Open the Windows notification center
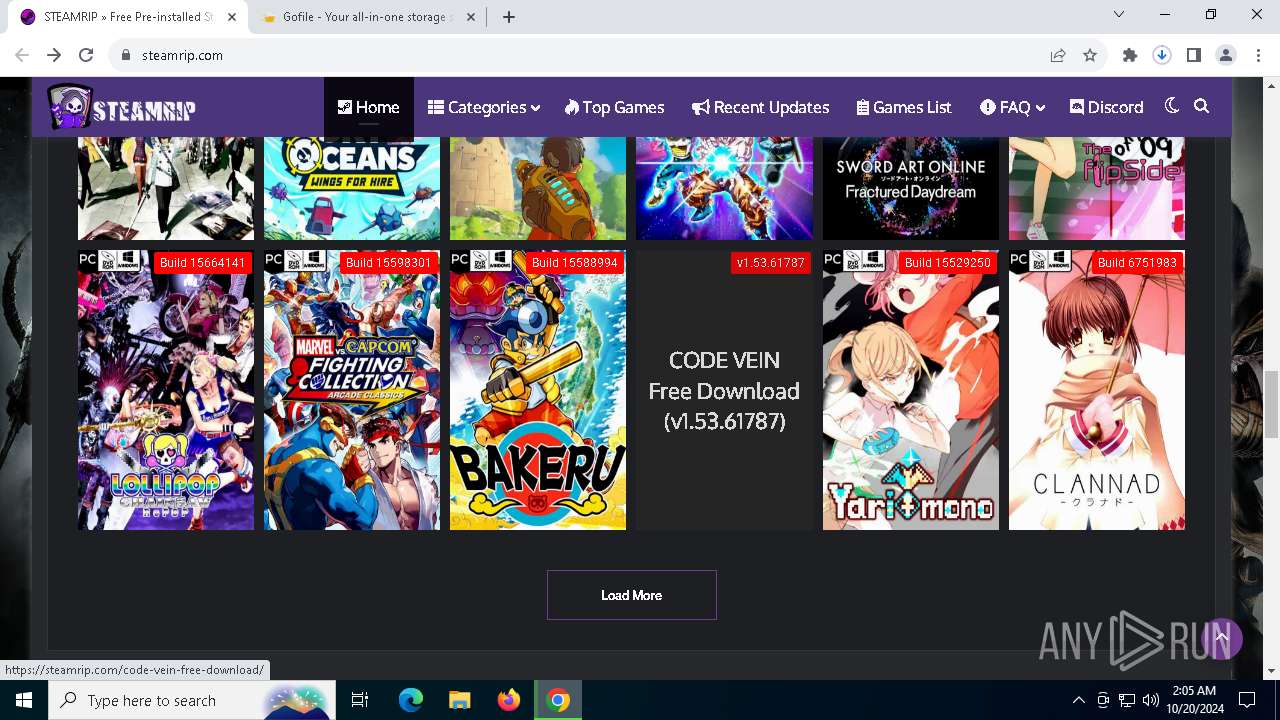 pyautogui.click(x=1247, y=700)
